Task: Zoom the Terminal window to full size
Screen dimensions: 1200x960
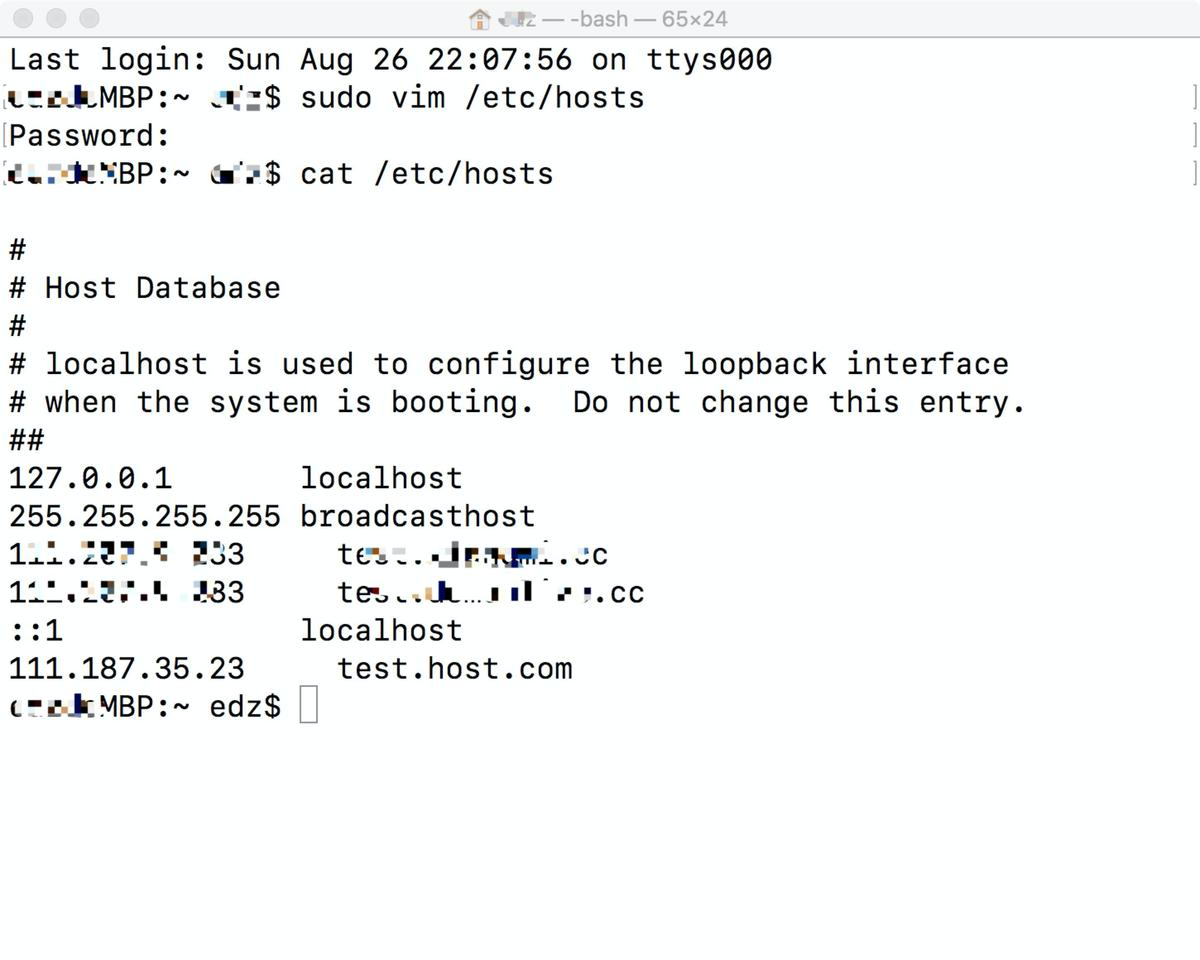Action: pyautogui.click(x=89, y=18)
